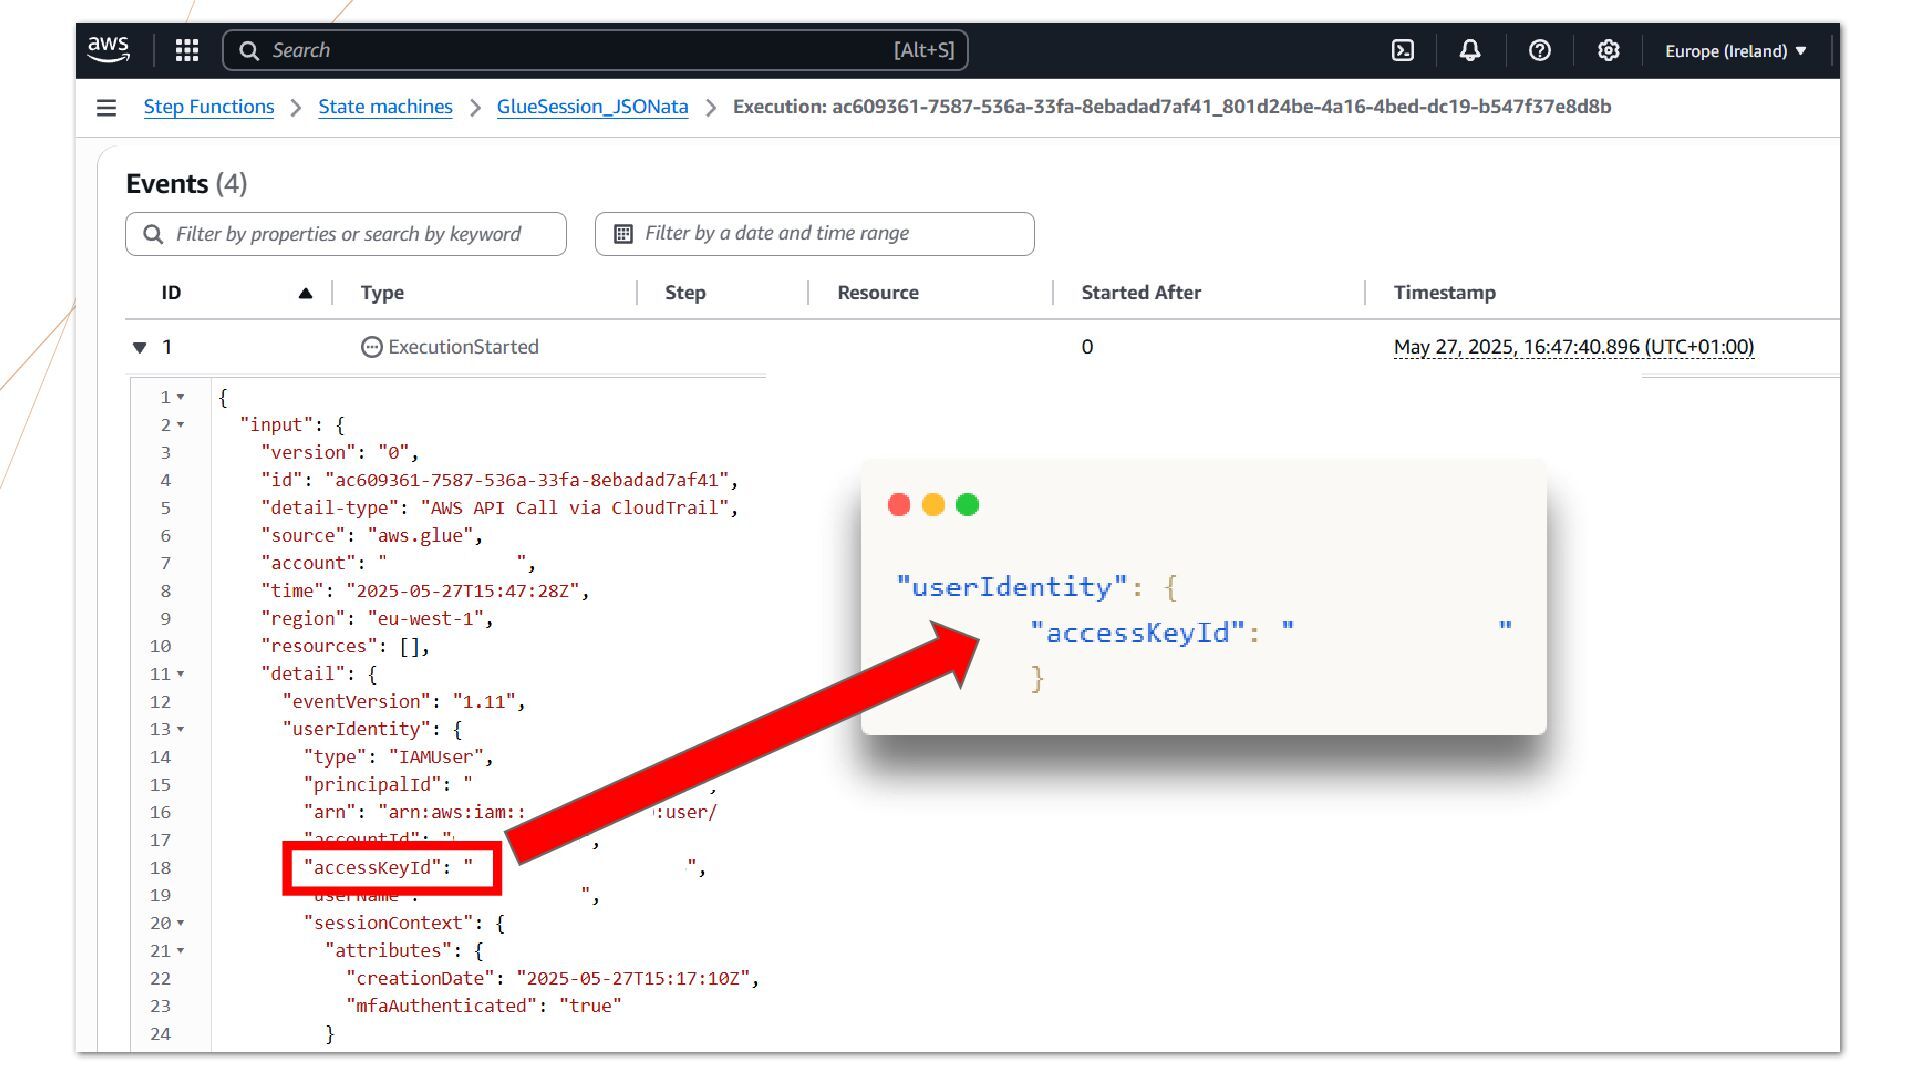Fold the "userIdentity" object at line 13
Screen dimensions: 1920x1080
(181, 729)
